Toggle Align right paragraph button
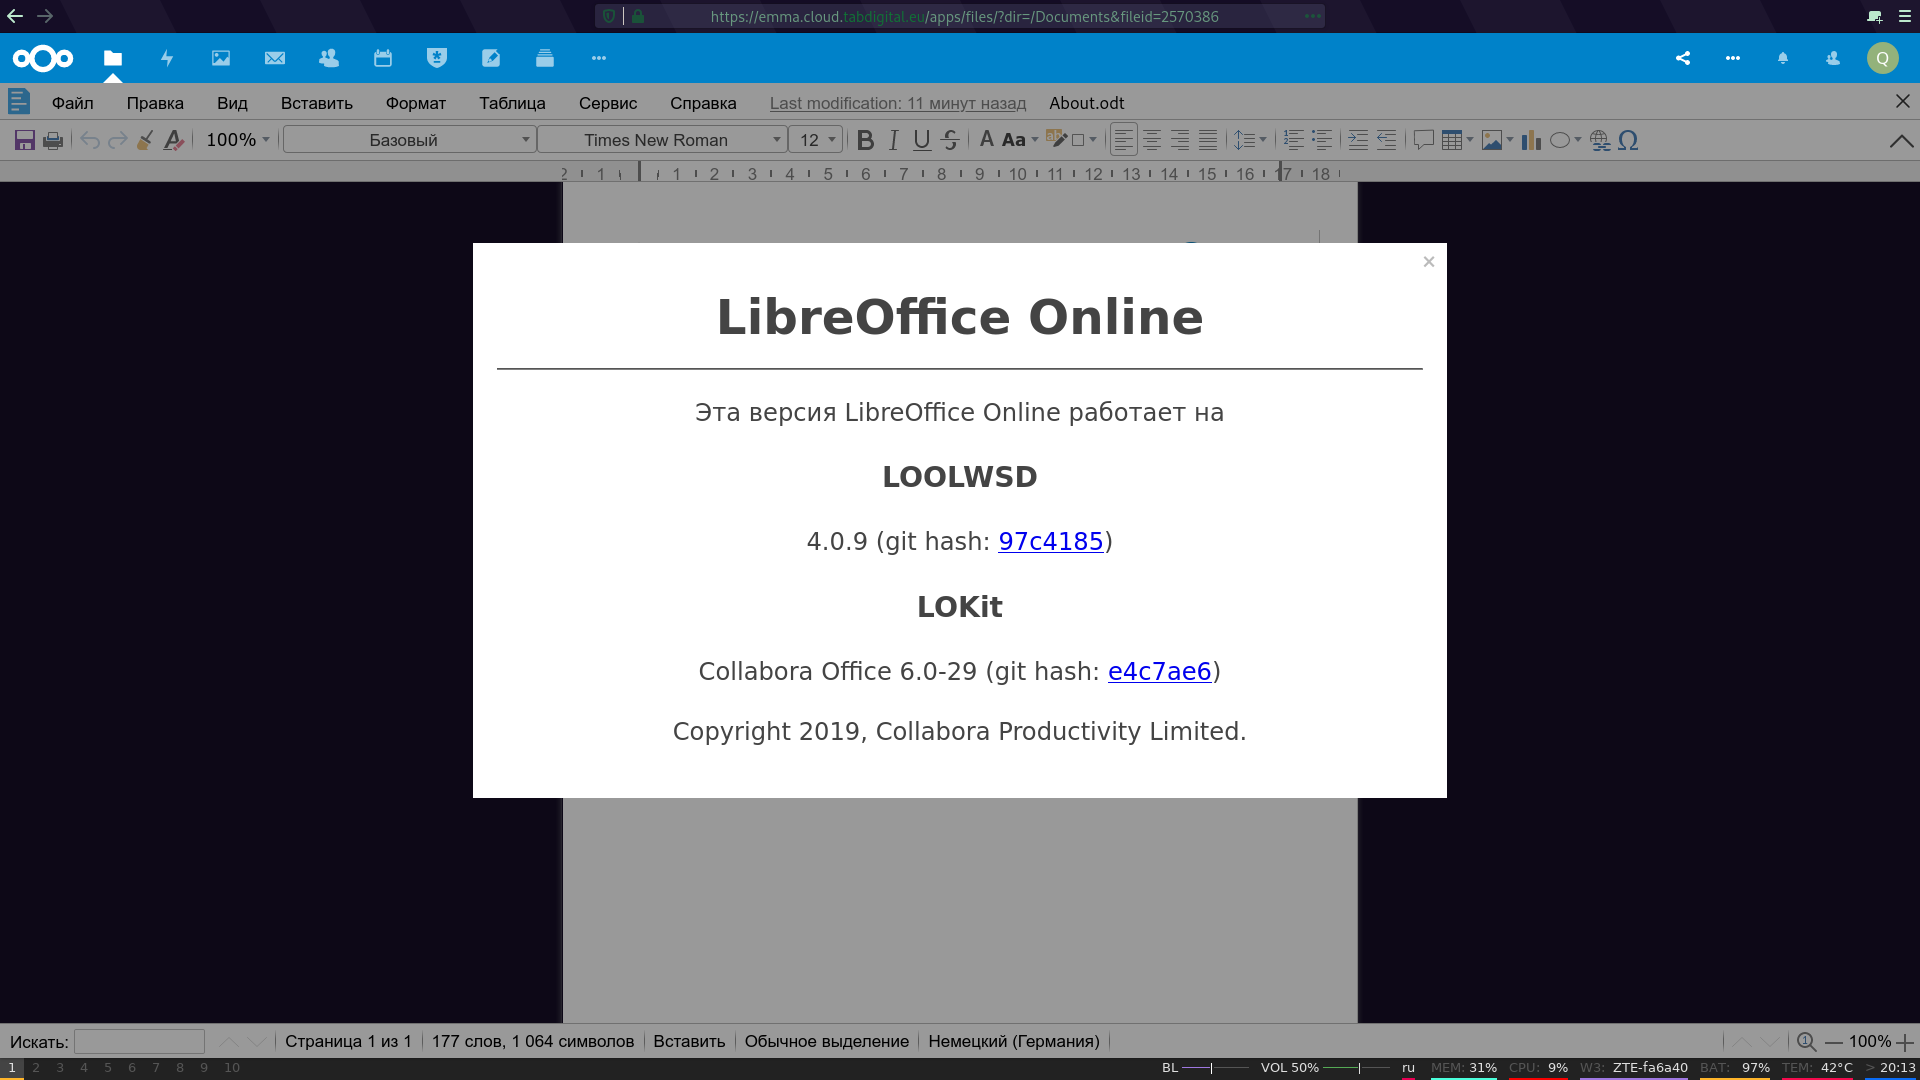The width and height of the screenshot is (1920, 1080). coord(1180,140)
